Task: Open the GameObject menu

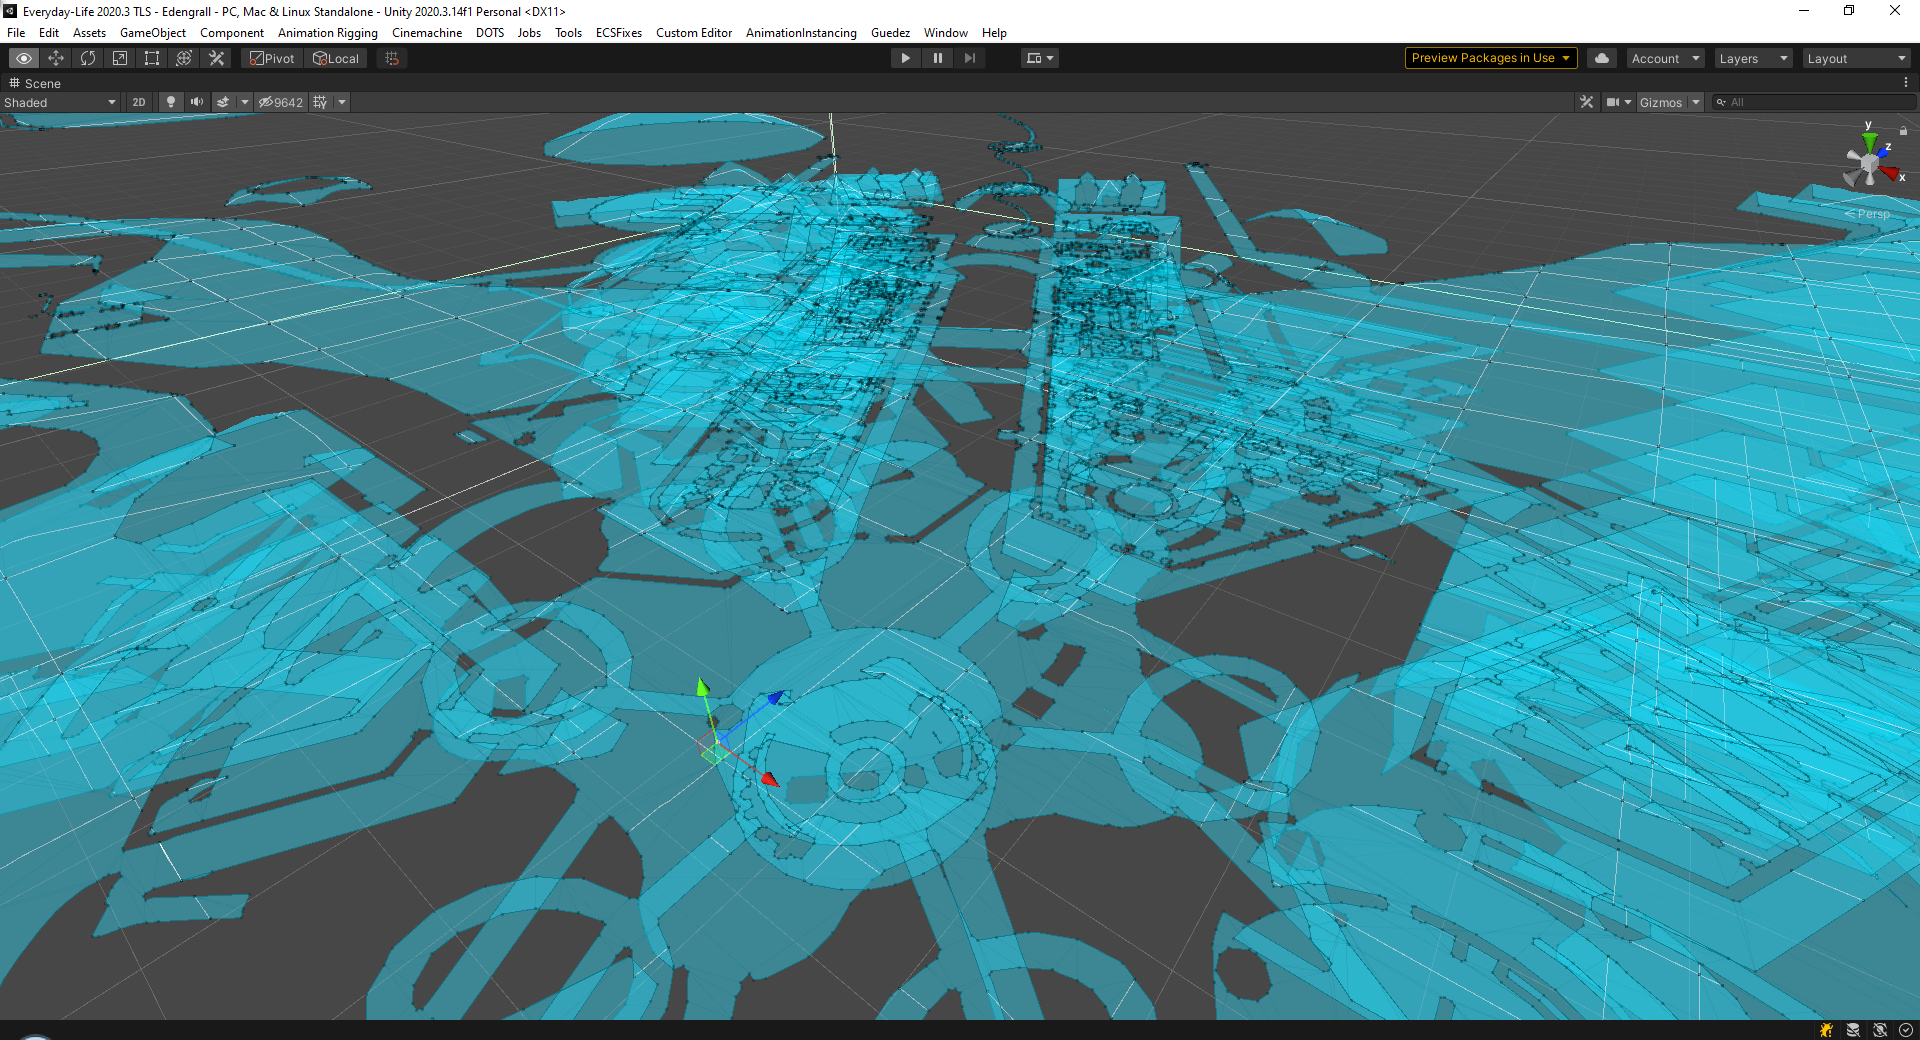Action: 152,33
